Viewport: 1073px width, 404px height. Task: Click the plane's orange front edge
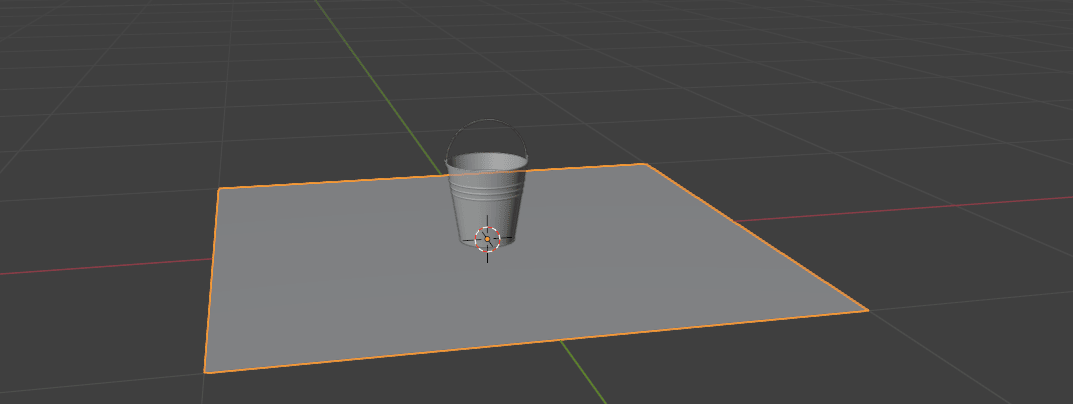(540, 342)
